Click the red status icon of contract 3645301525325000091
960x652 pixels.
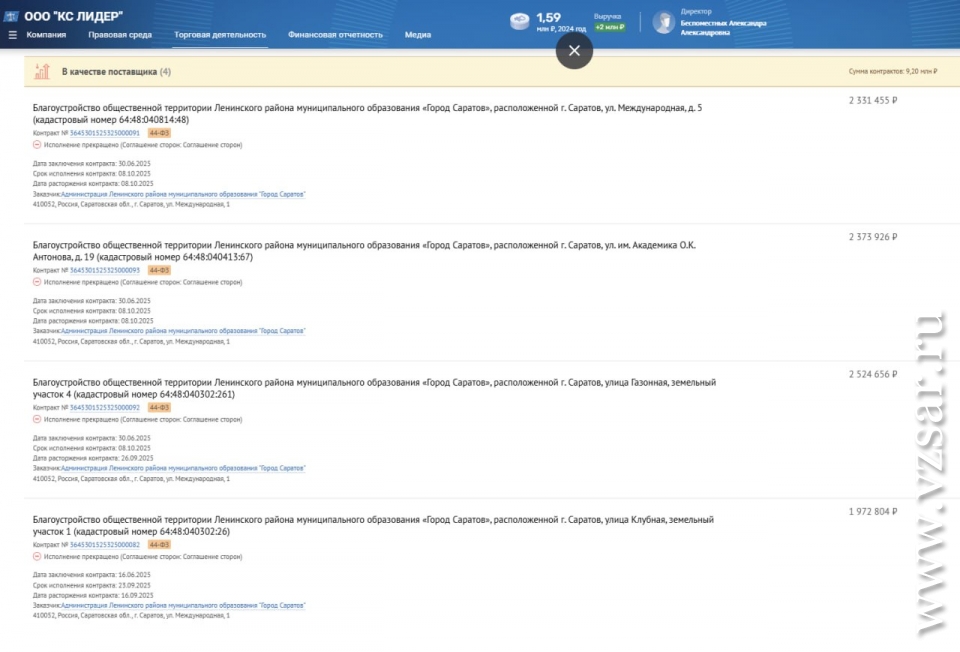(37, 145)
